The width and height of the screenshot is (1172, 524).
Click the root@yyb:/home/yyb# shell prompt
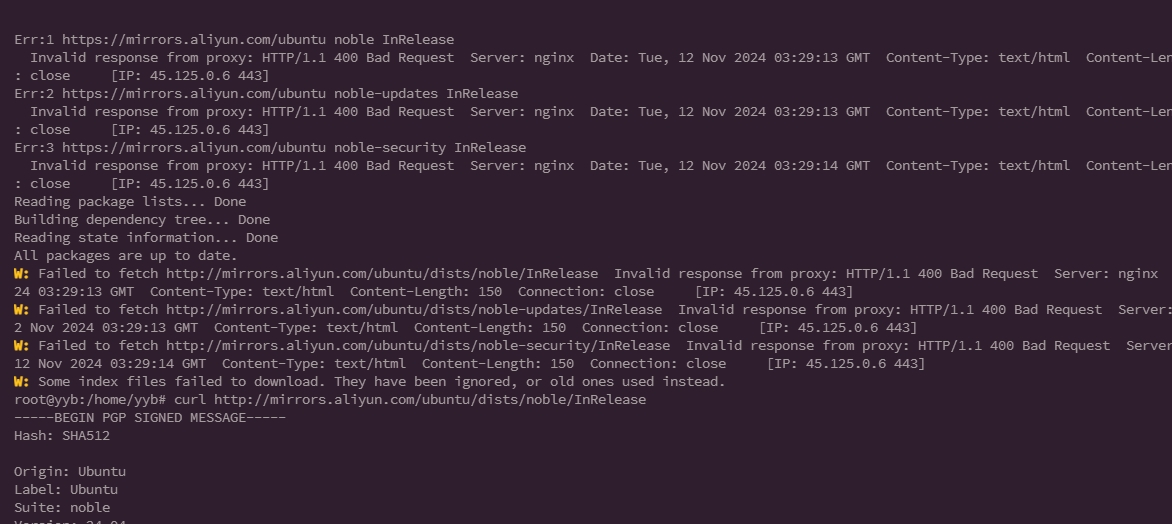tap(90, 400)
